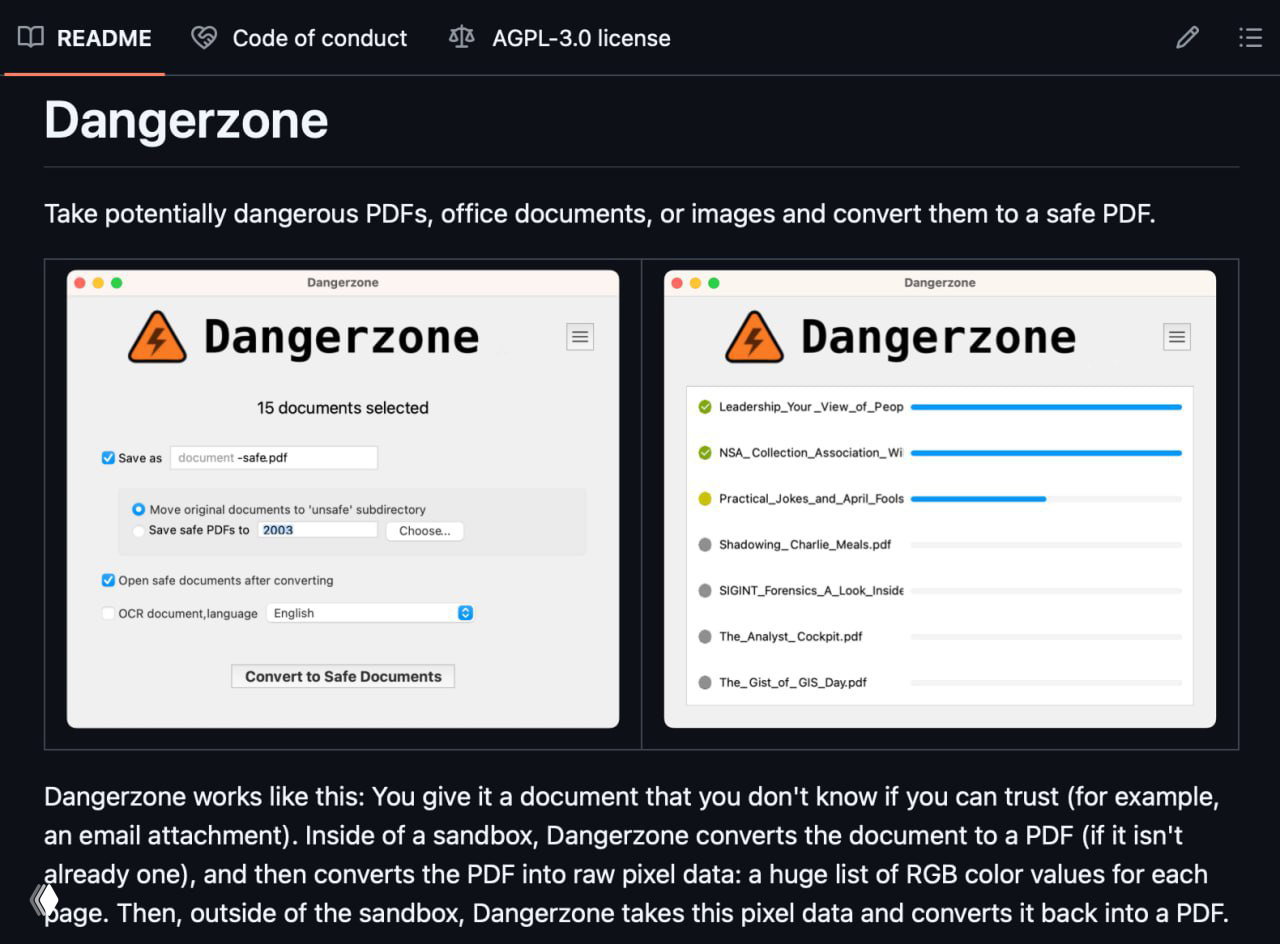Click the Choose... folder button
The height and width of the screenshot is (944, 1280).
424,531
